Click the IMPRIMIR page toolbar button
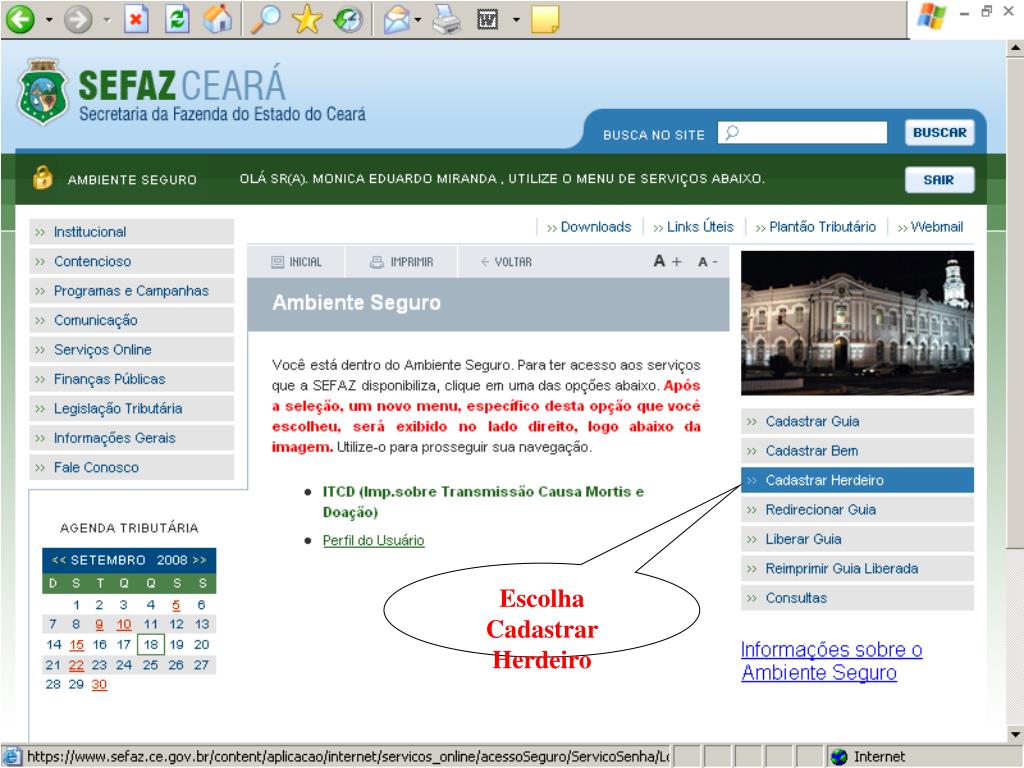The width and height of the screenshot is (1024, 768). click(402, 262)
